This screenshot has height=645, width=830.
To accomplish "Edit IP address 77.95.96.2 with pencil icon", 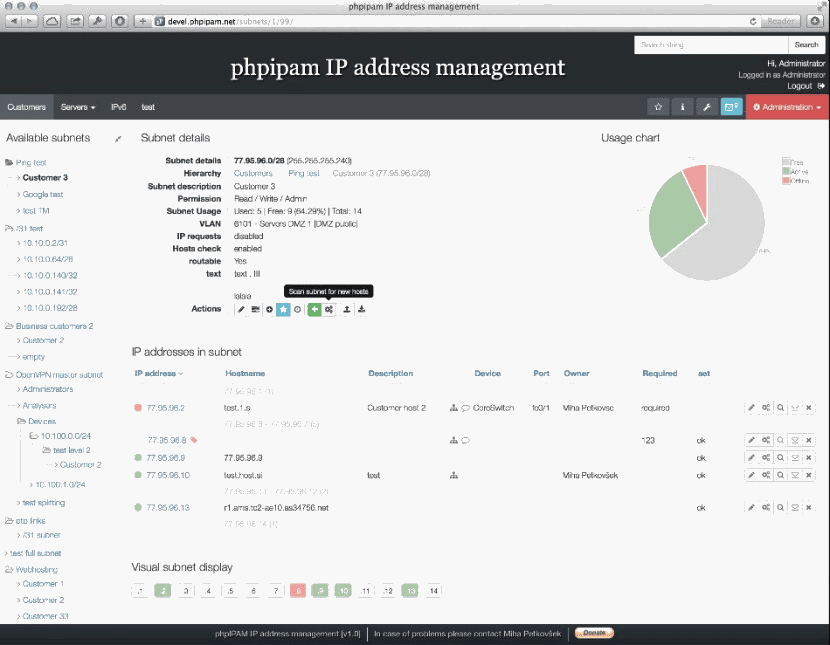I will [751, 408].
